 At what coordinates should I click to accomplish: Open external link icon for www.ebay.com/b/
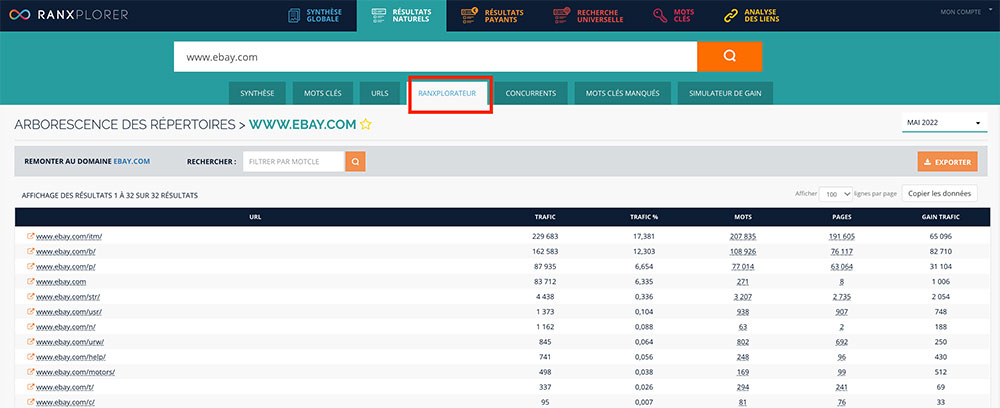(x=30, y=251)
